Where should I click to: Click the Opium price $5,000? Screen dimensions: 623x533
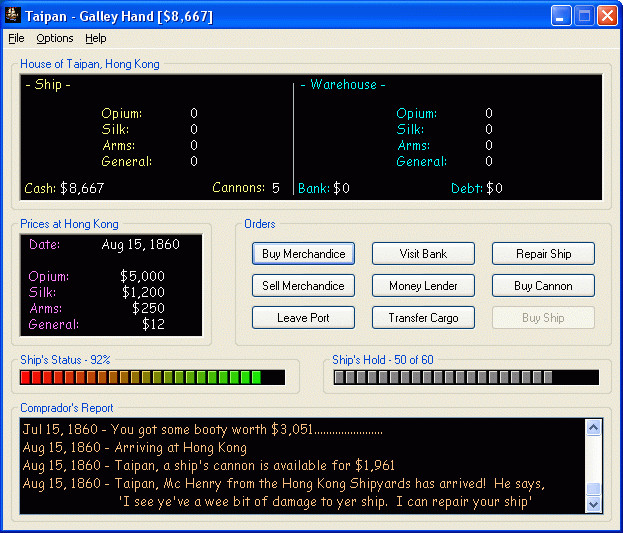(142, 276)
